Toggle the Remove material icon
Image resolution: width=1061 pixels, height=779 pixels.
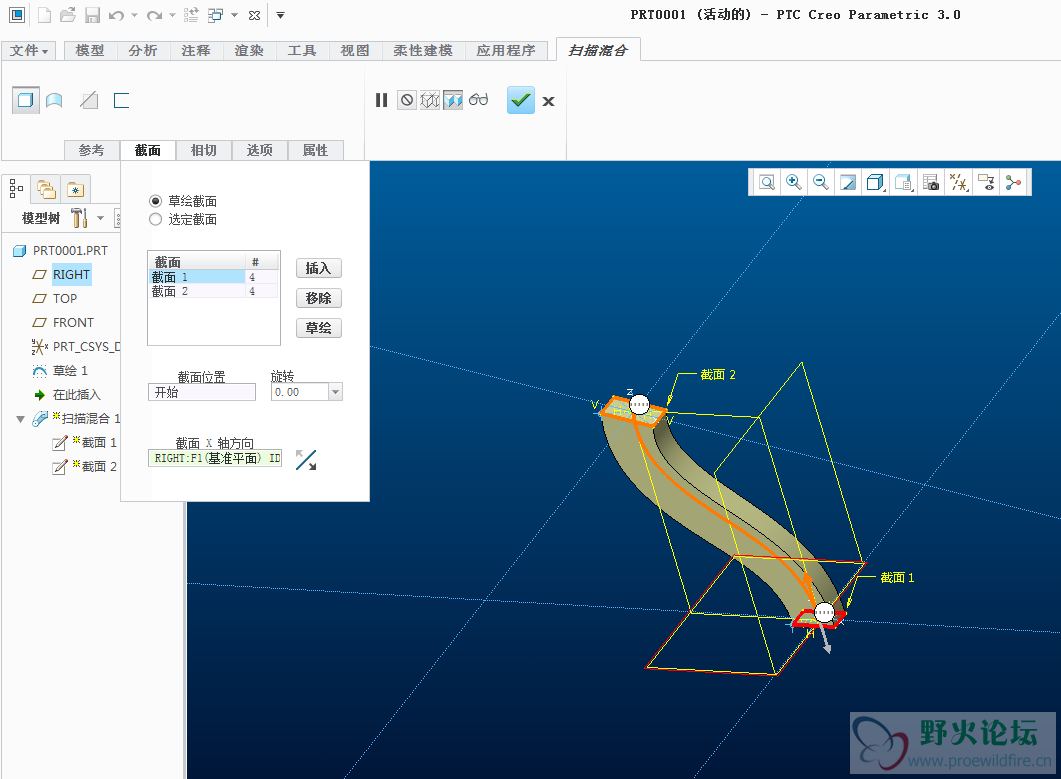89,101
